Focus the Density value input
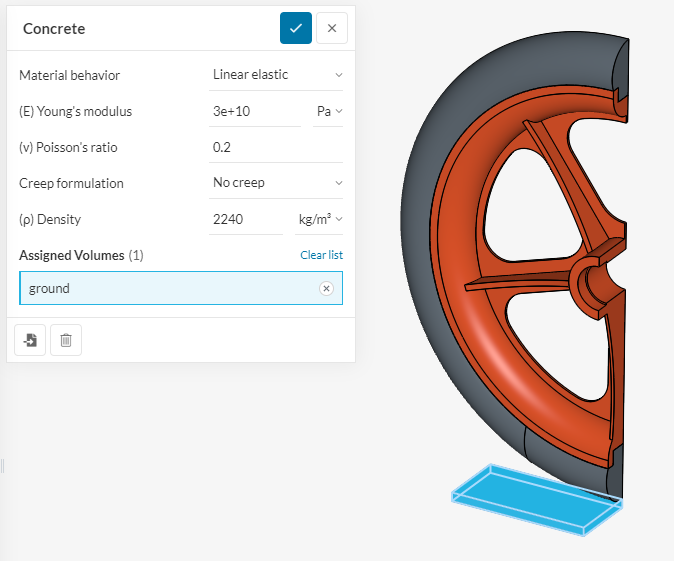 click(x=245, y=219)
